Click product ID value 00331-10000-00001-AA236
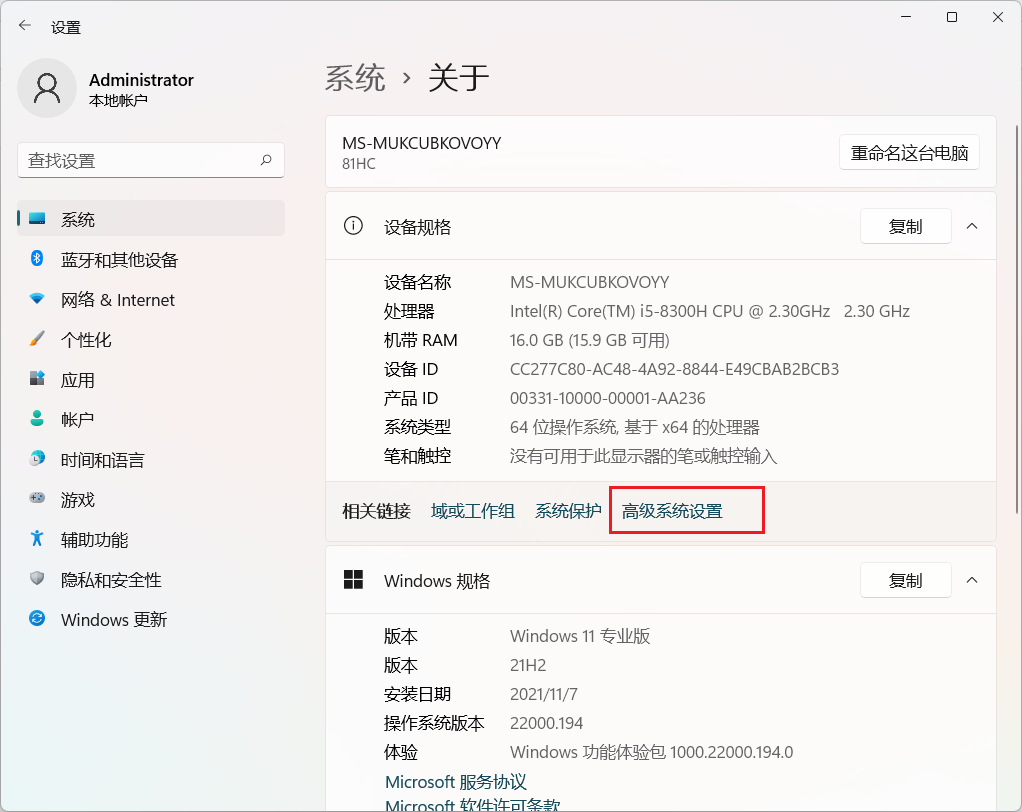 607,398
